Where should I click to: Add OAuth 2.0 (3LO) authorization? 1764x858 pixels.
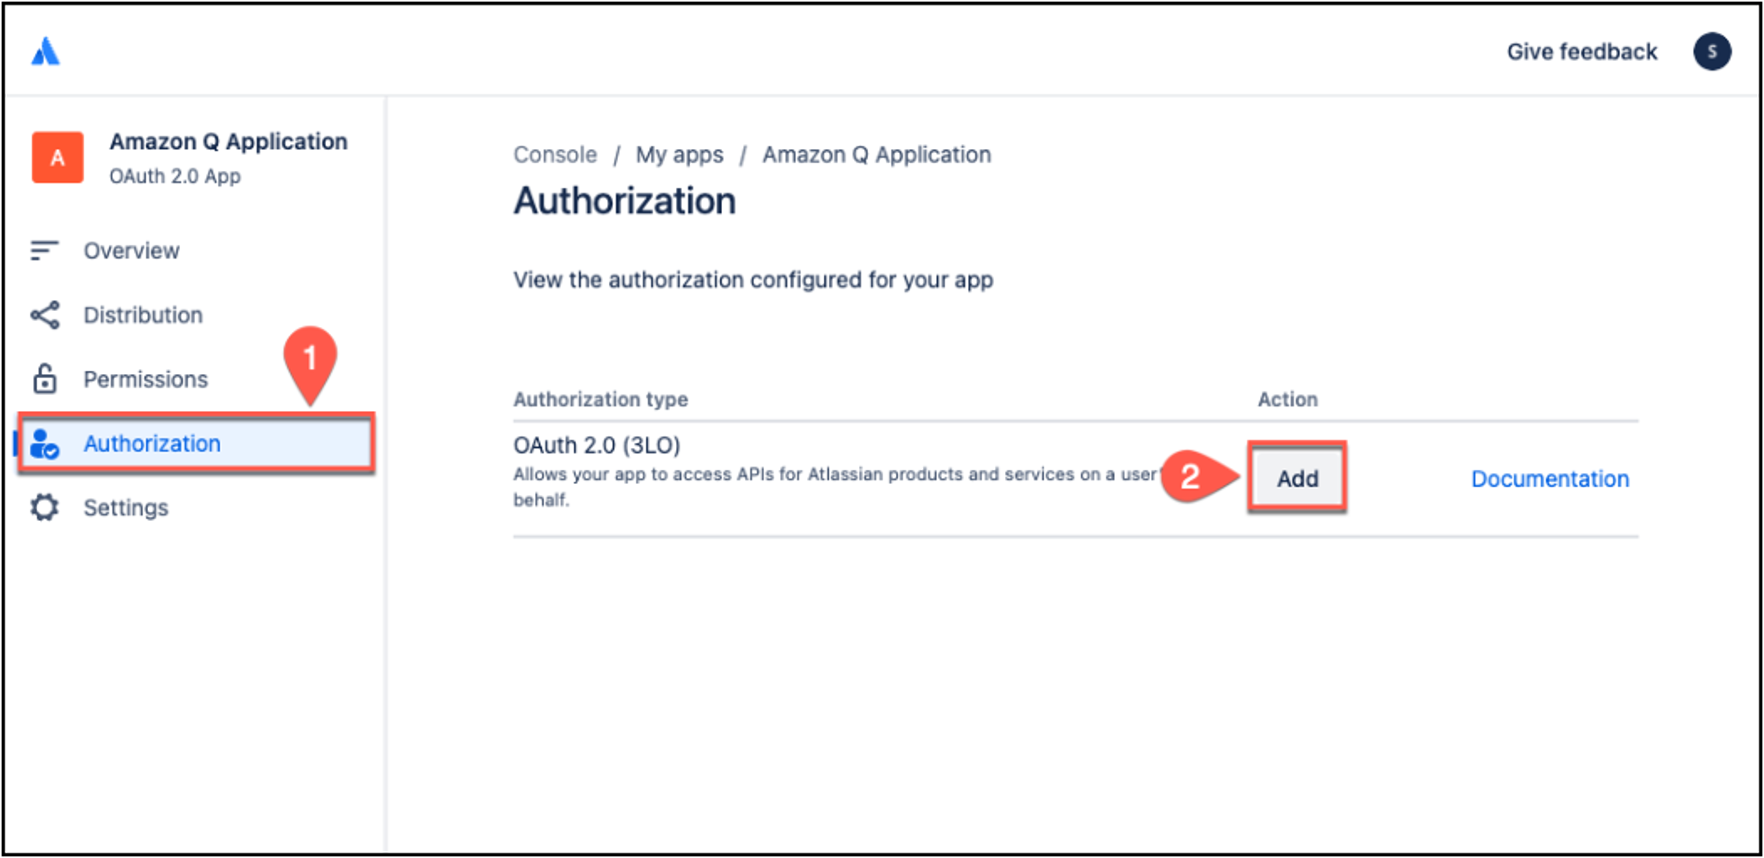pos(1297,479)
